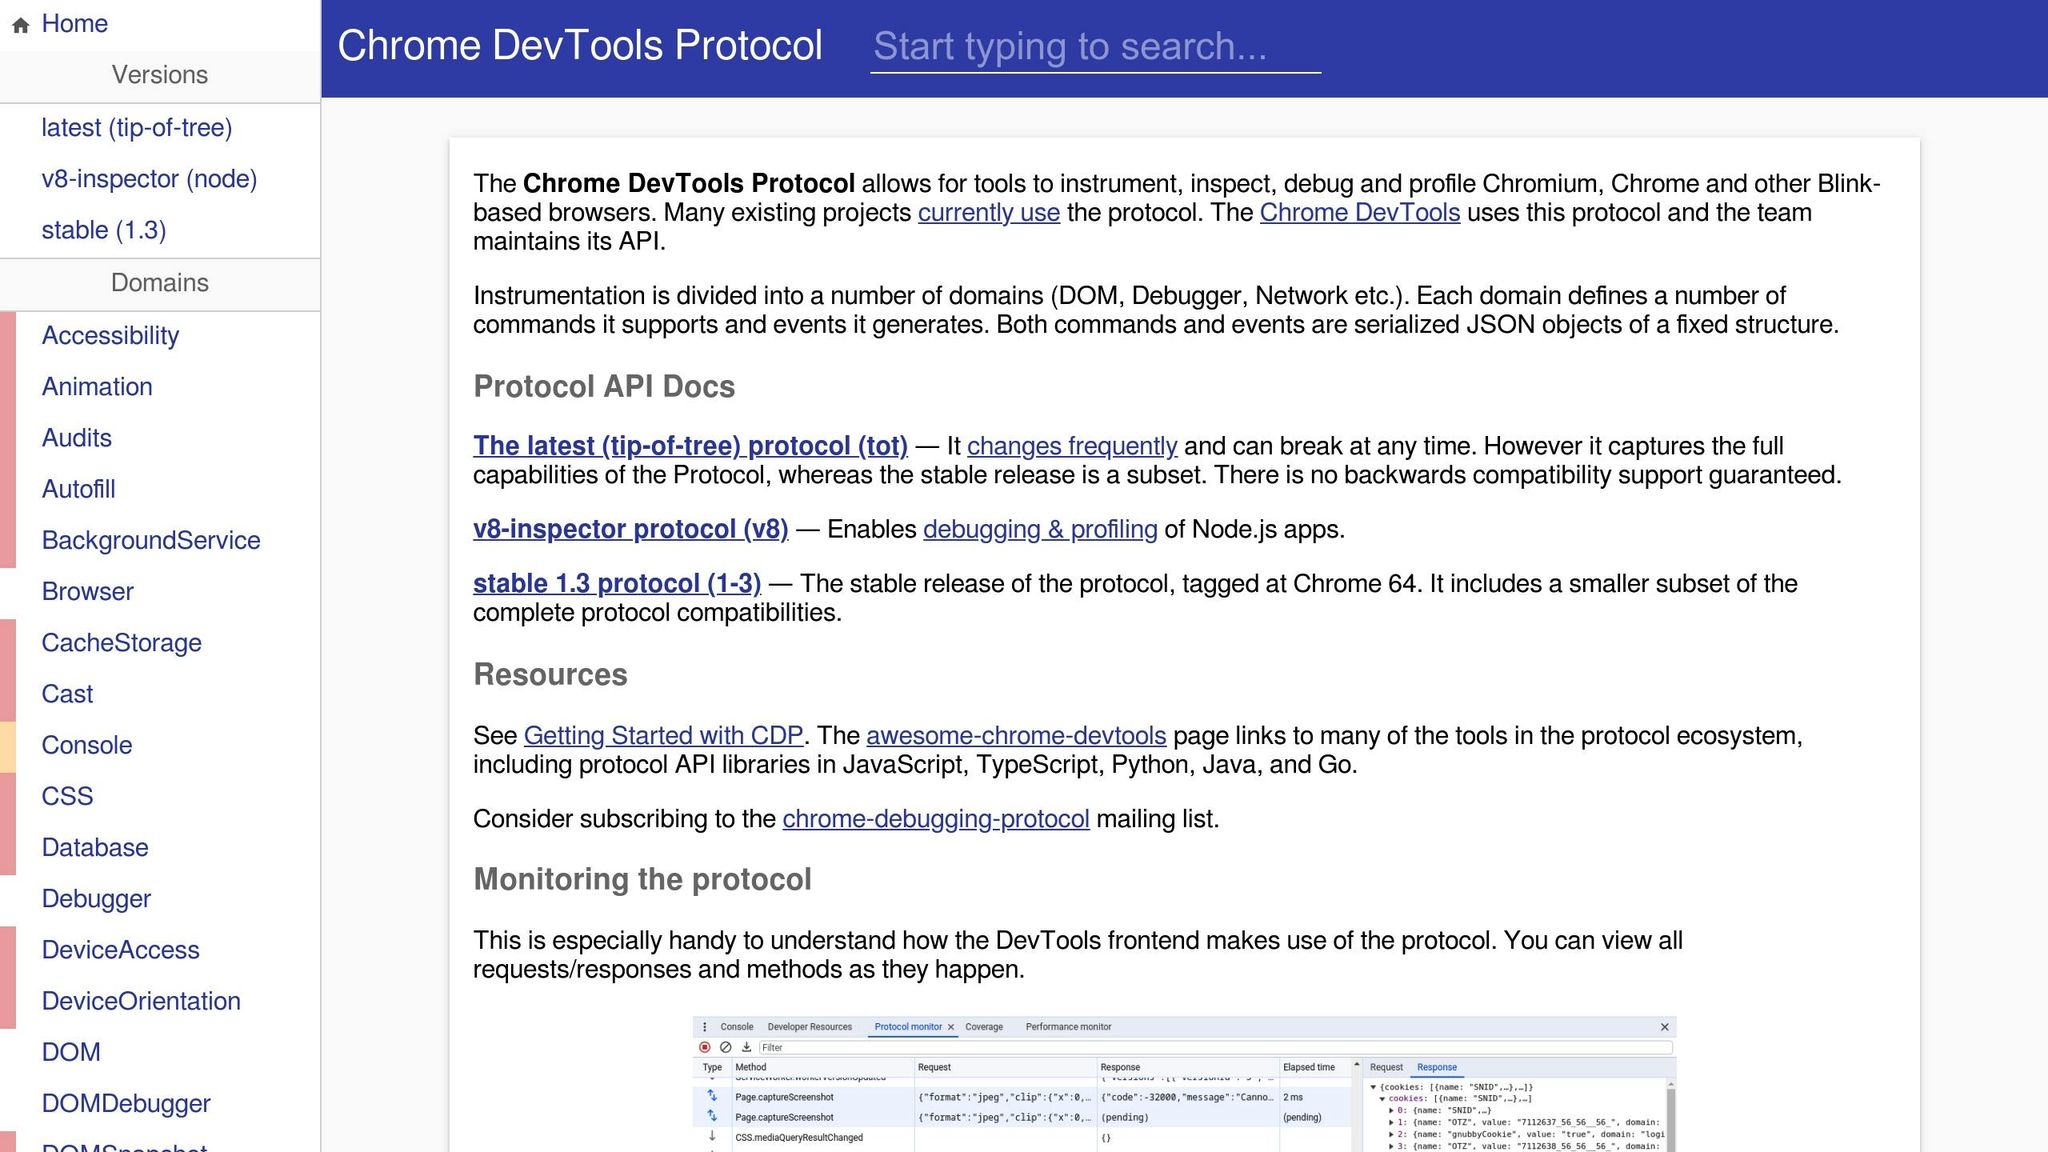Screen dimensions: 2048x1152
Task: Click the arrow icon beside Page.captureScreenshot
Action: 712,1097
